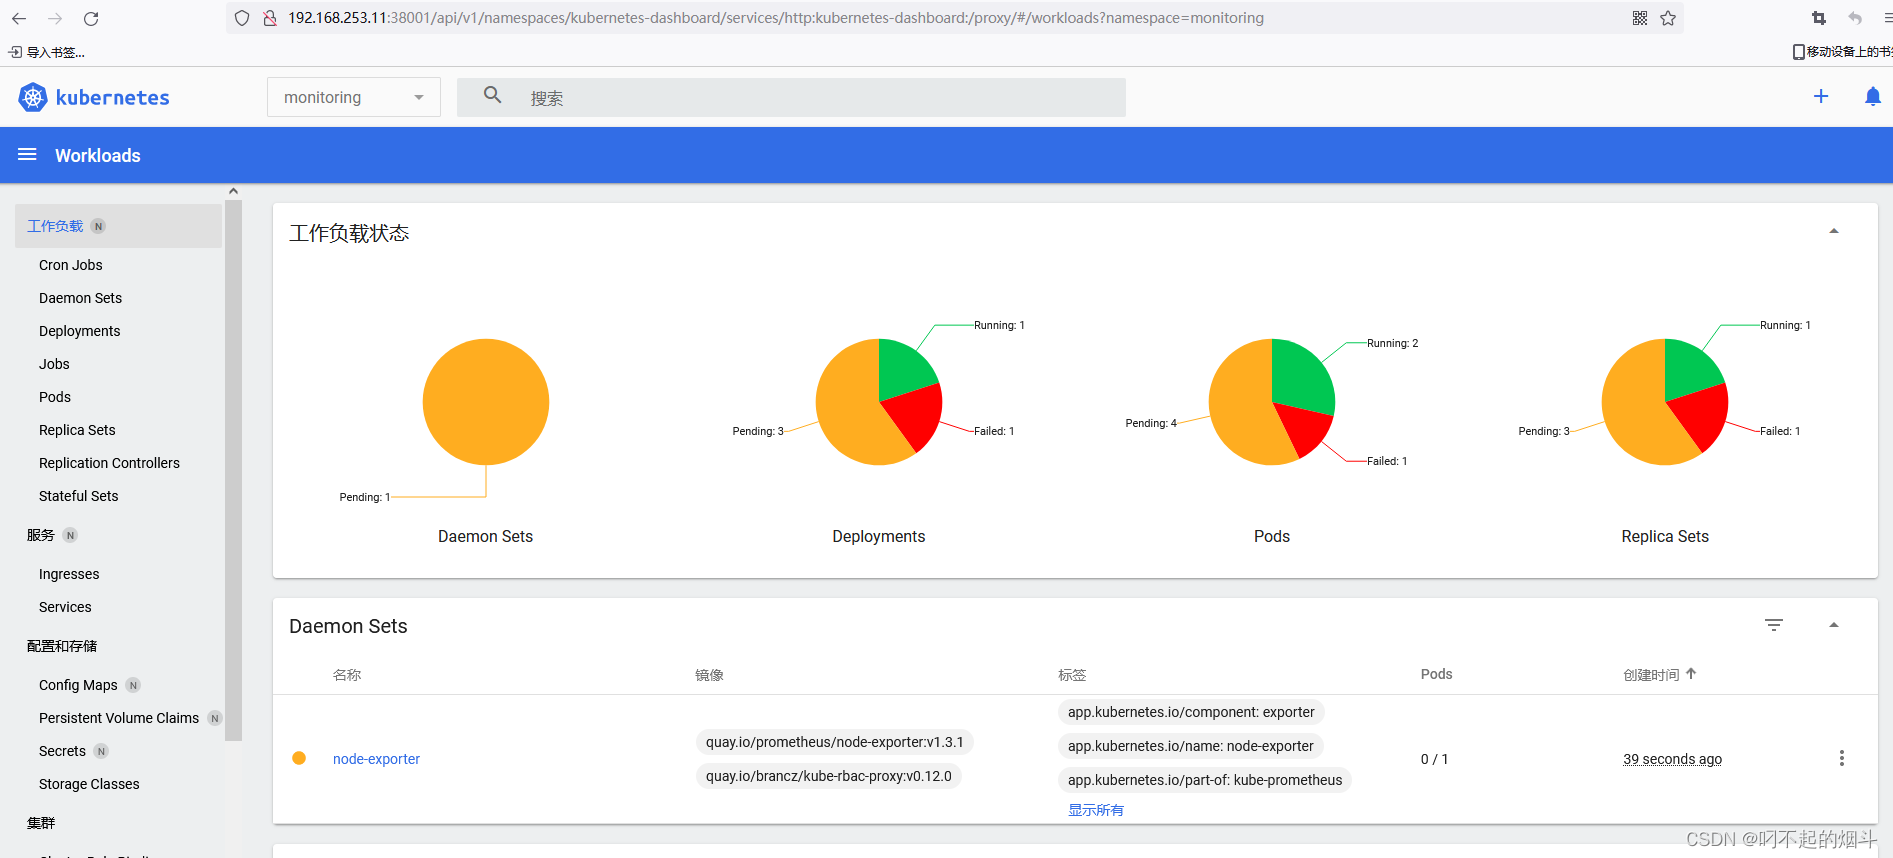Open Pods in sidebar

click(x=55, y=397)
